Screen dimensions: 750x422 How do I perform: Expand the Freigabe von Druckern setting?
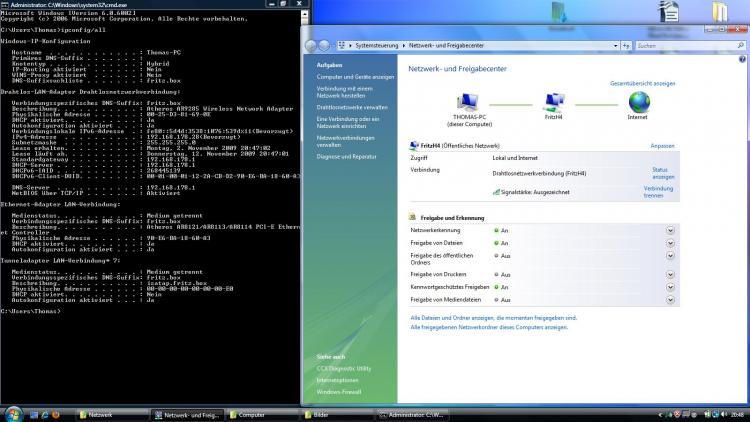[x=670, y=275]
